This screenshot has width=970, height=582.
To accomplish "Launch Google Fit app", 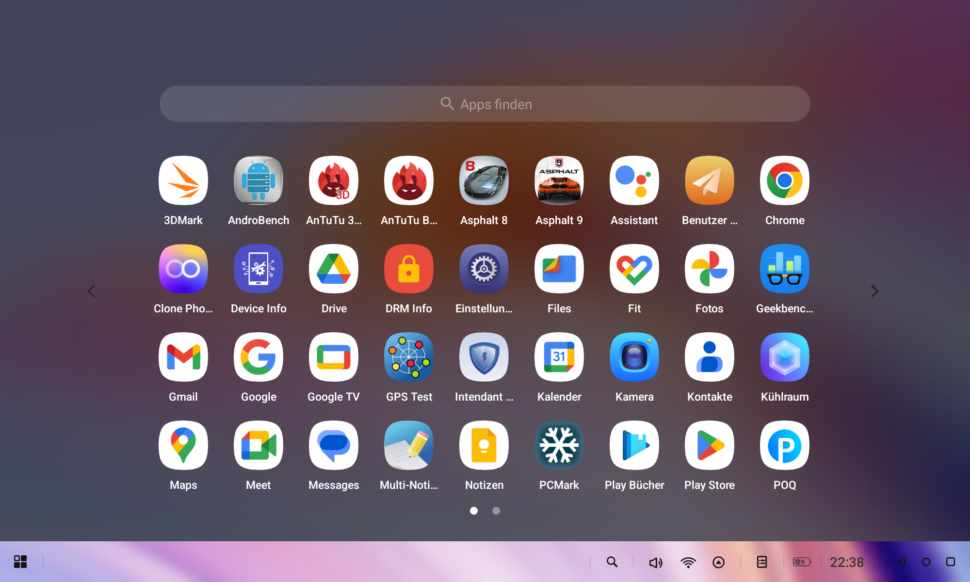I will tap(634, 269).
